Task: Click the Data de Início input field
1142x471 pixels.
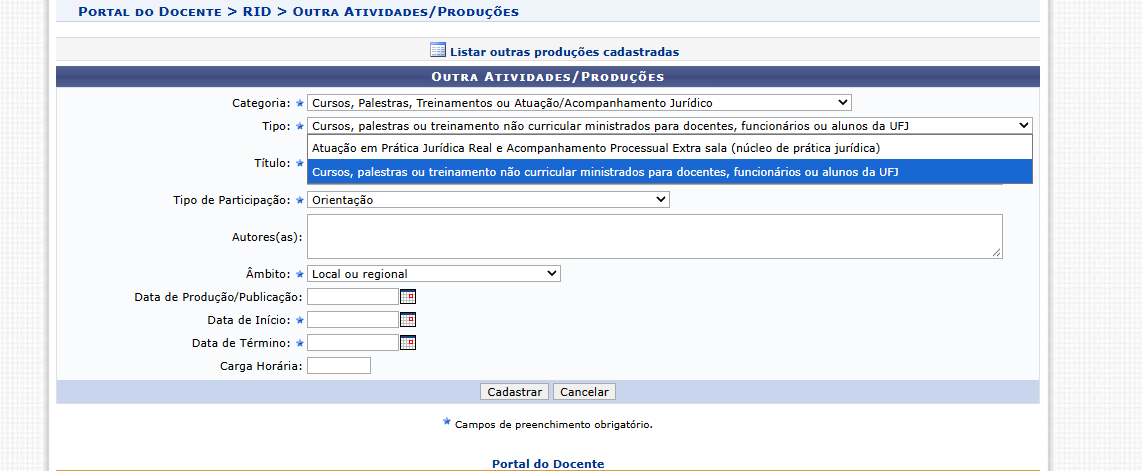Action: tap(353, 320)
